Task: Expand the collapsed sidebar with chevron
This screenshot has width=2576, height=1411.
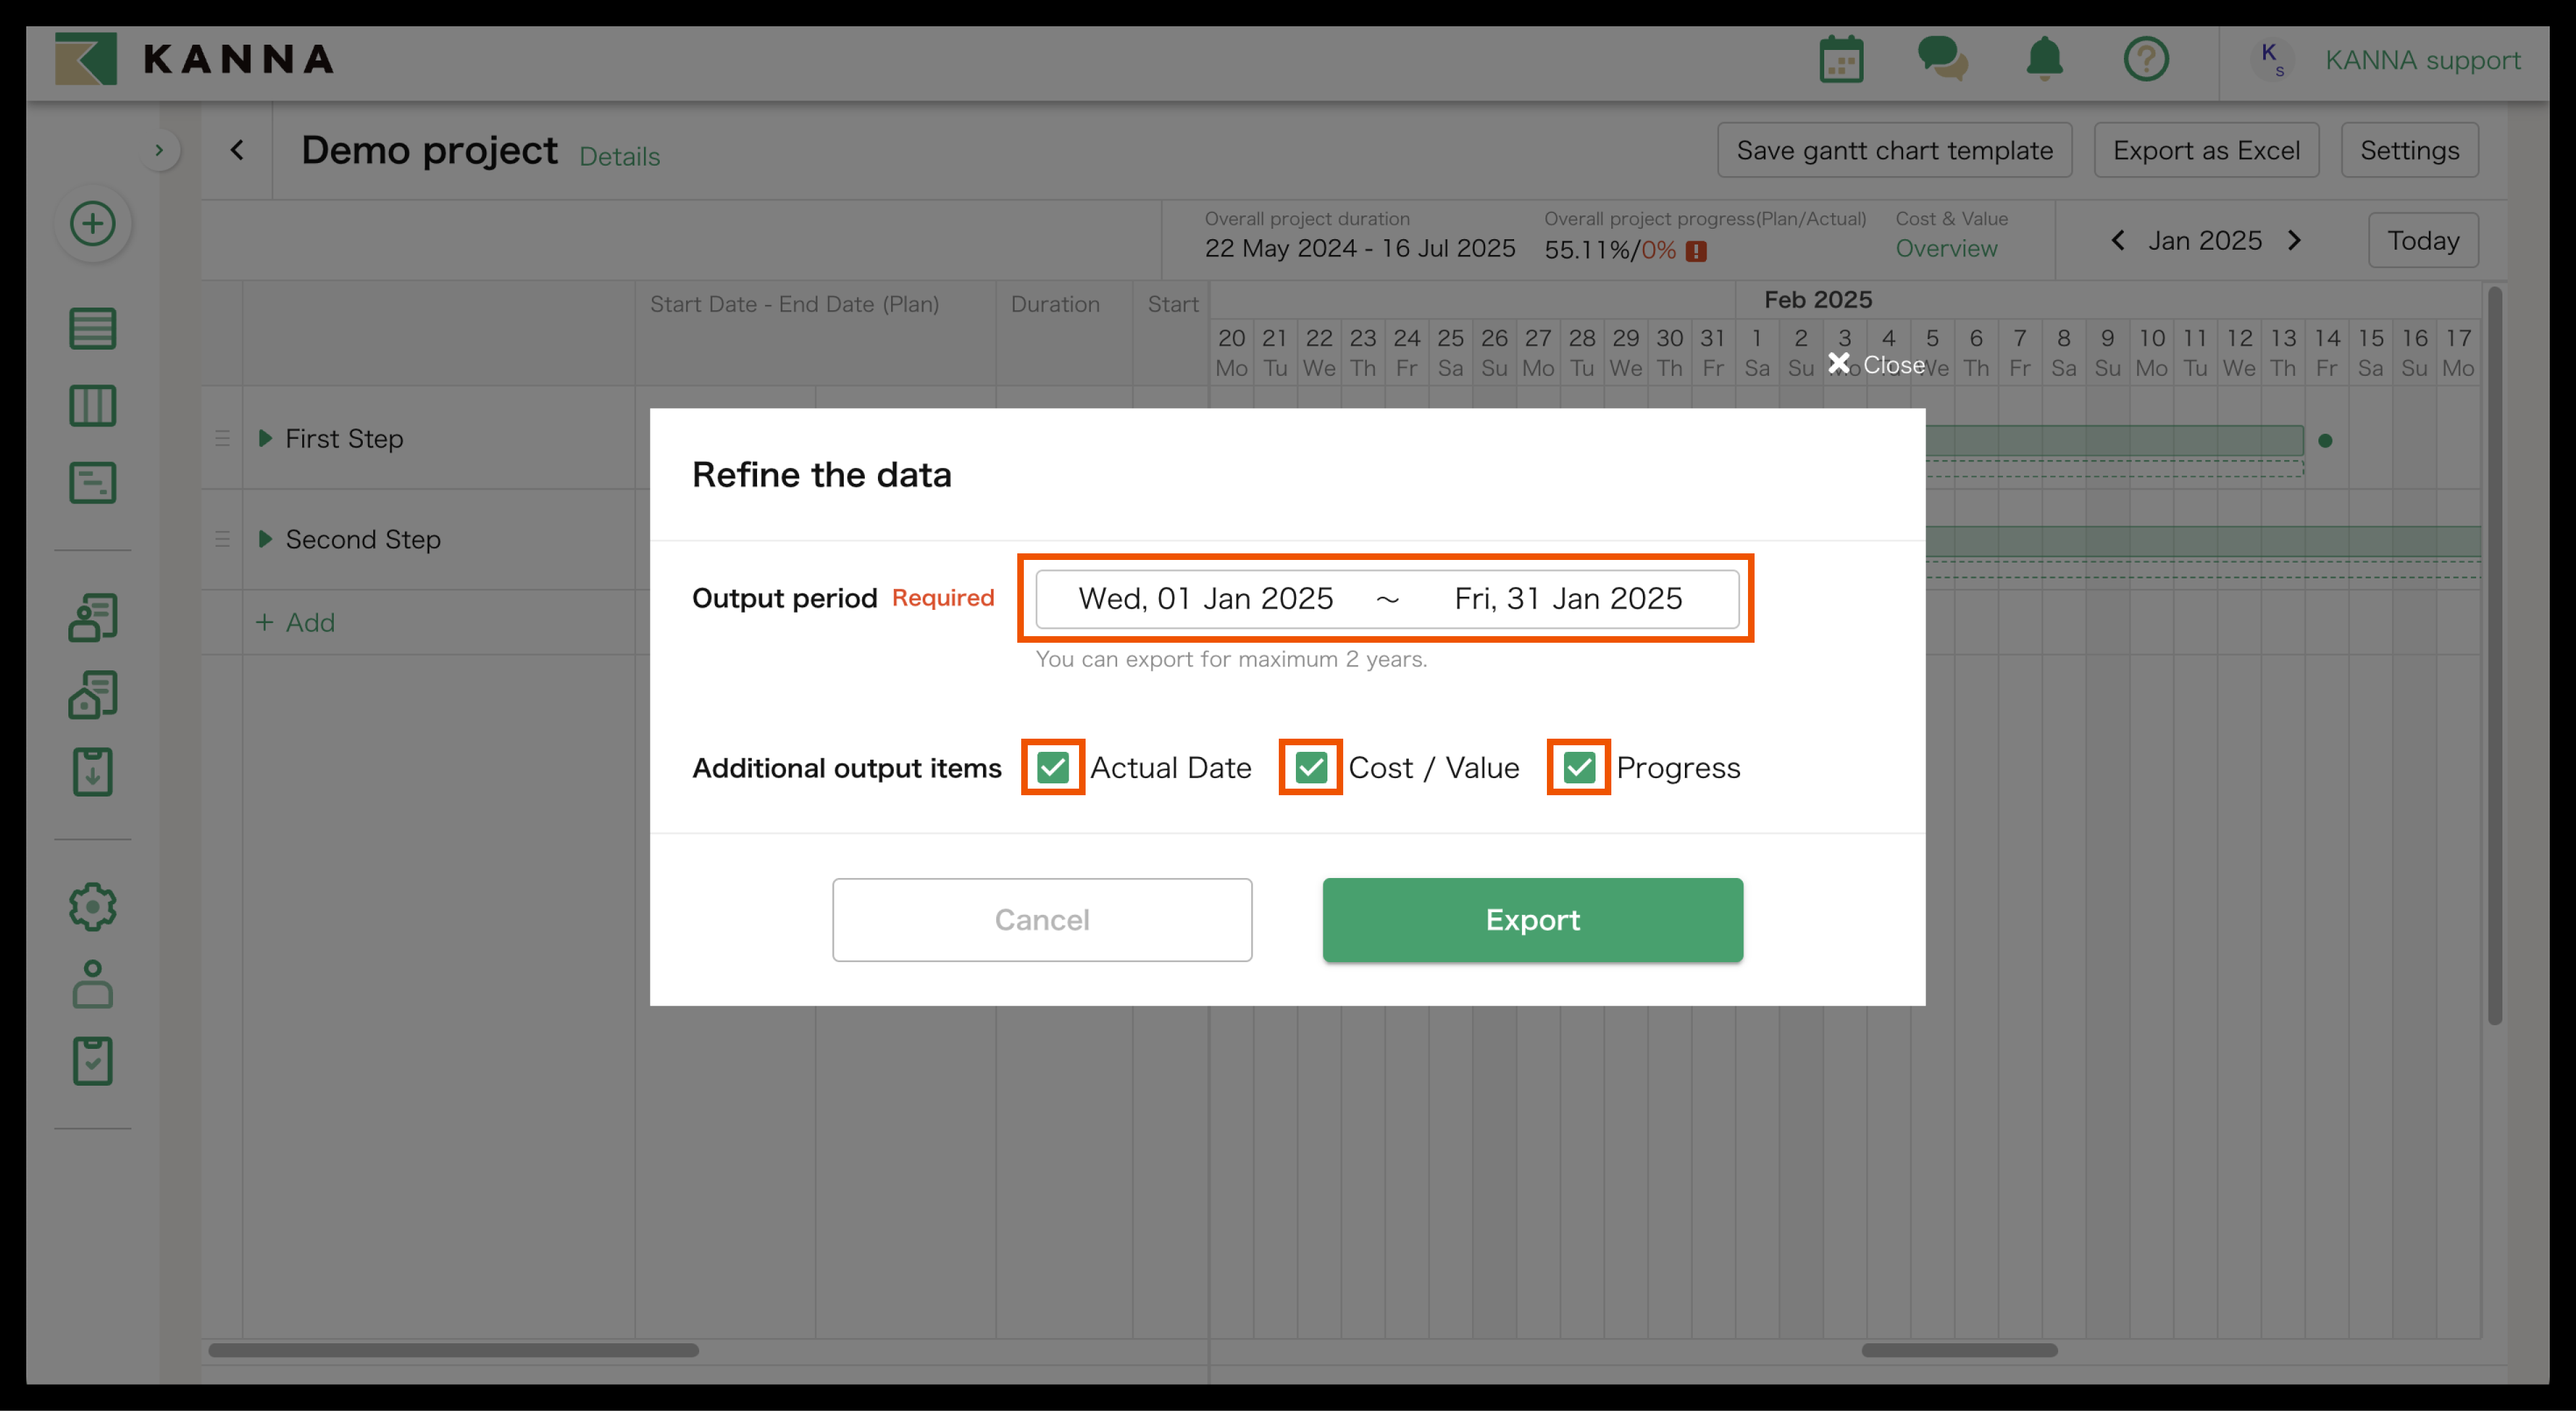Action: point(159,150)
